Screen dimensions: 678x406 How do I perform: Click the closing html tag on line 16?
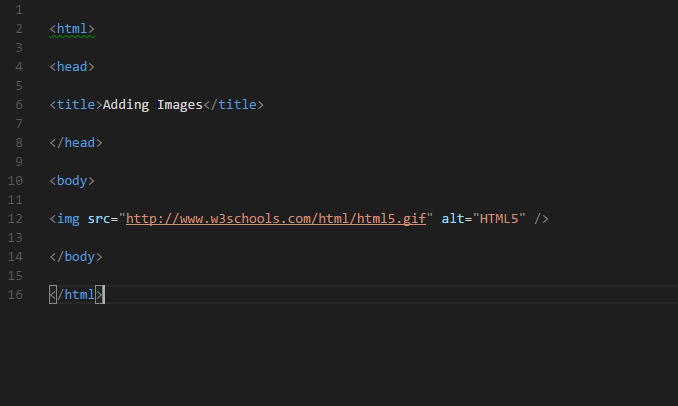[76, 295]
